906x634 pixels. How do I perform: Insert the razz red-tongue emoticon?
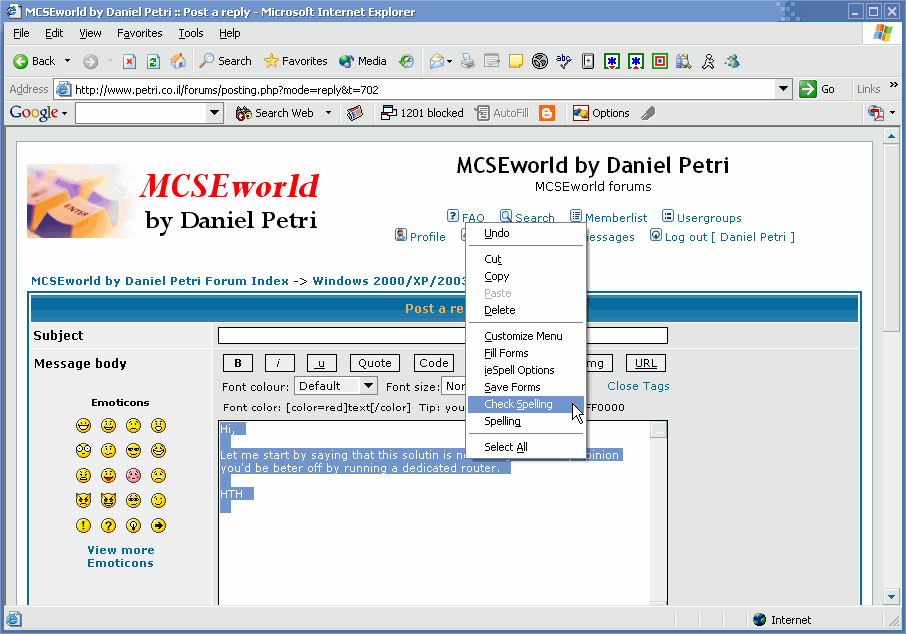point(109,476)
